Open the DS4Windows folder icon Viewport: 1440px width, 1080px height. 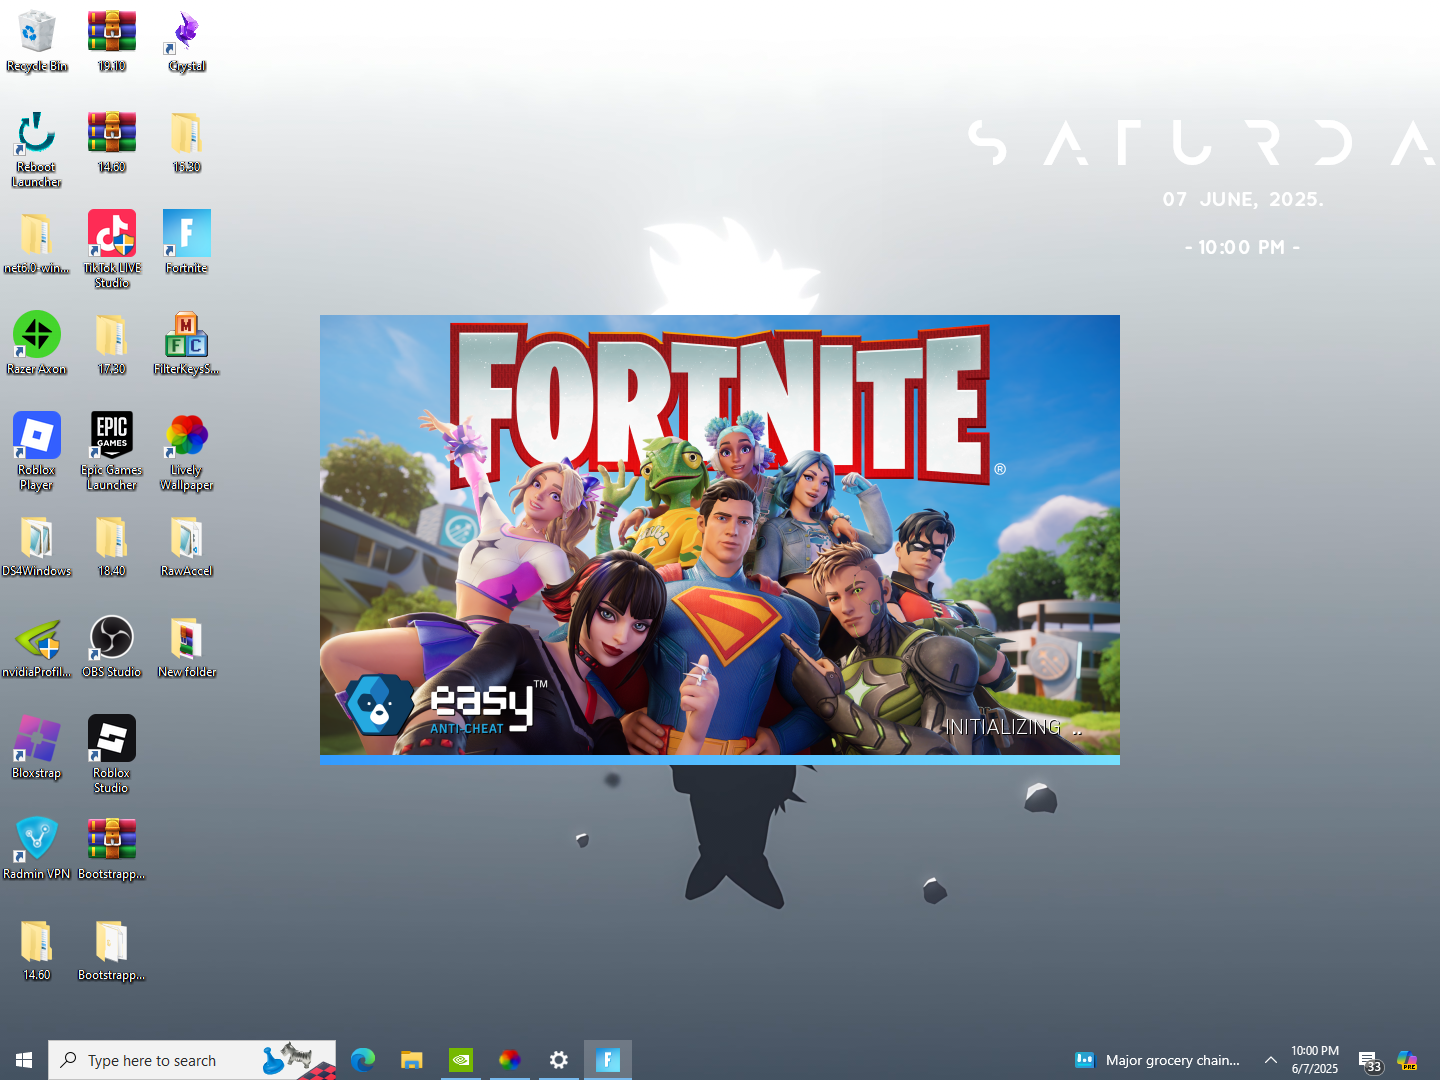point(37,546)
